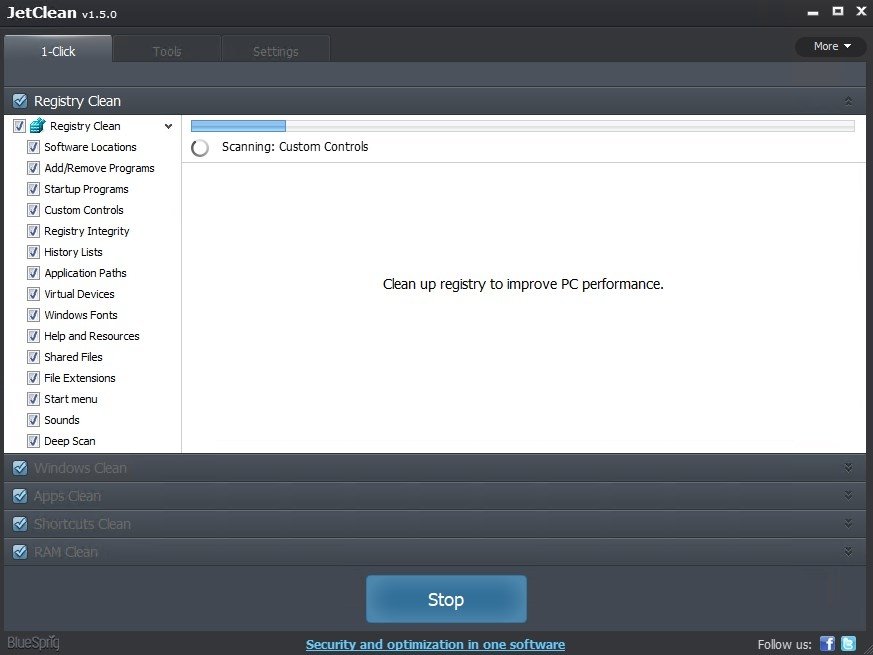Screen dimensions: 873x655
Task: Uncheck Software Locations
Action: coord(33,147)
